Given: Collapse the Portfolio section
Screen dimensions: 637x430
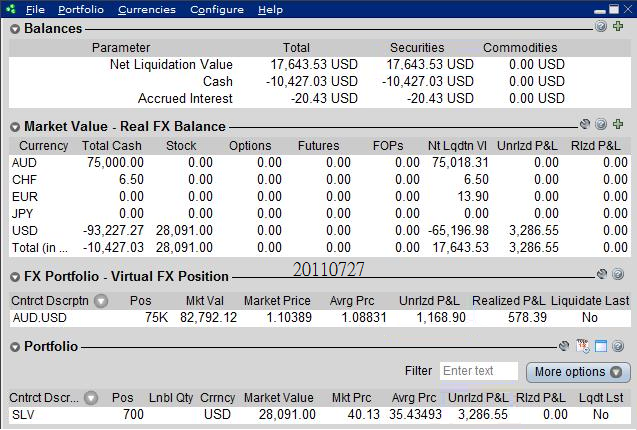Looking at the screenshot, I should point(15,347).
